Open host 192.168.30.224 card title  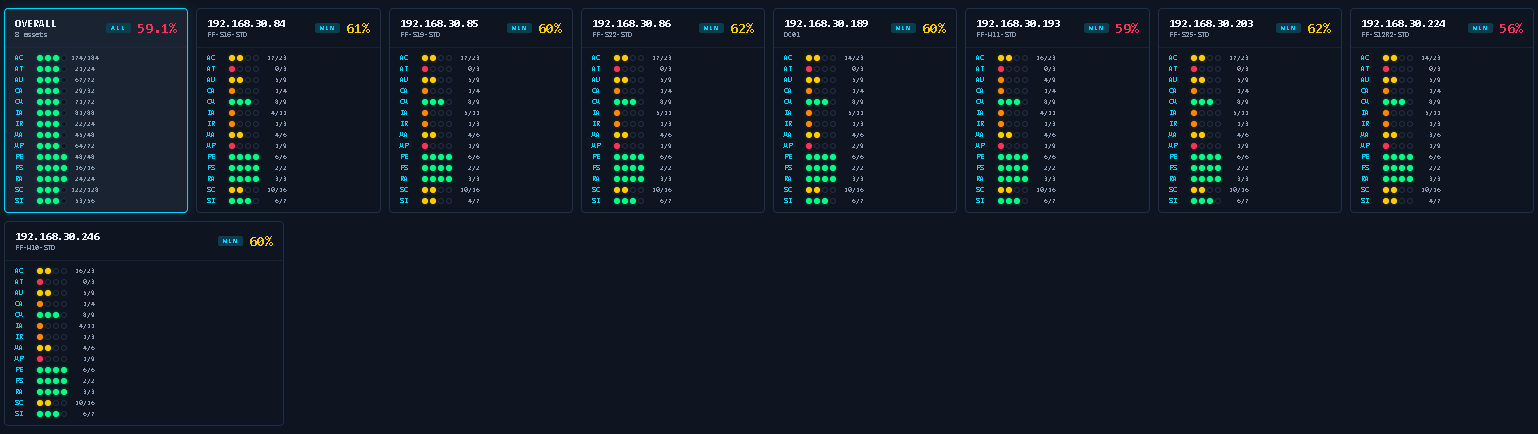[1403, 24]
